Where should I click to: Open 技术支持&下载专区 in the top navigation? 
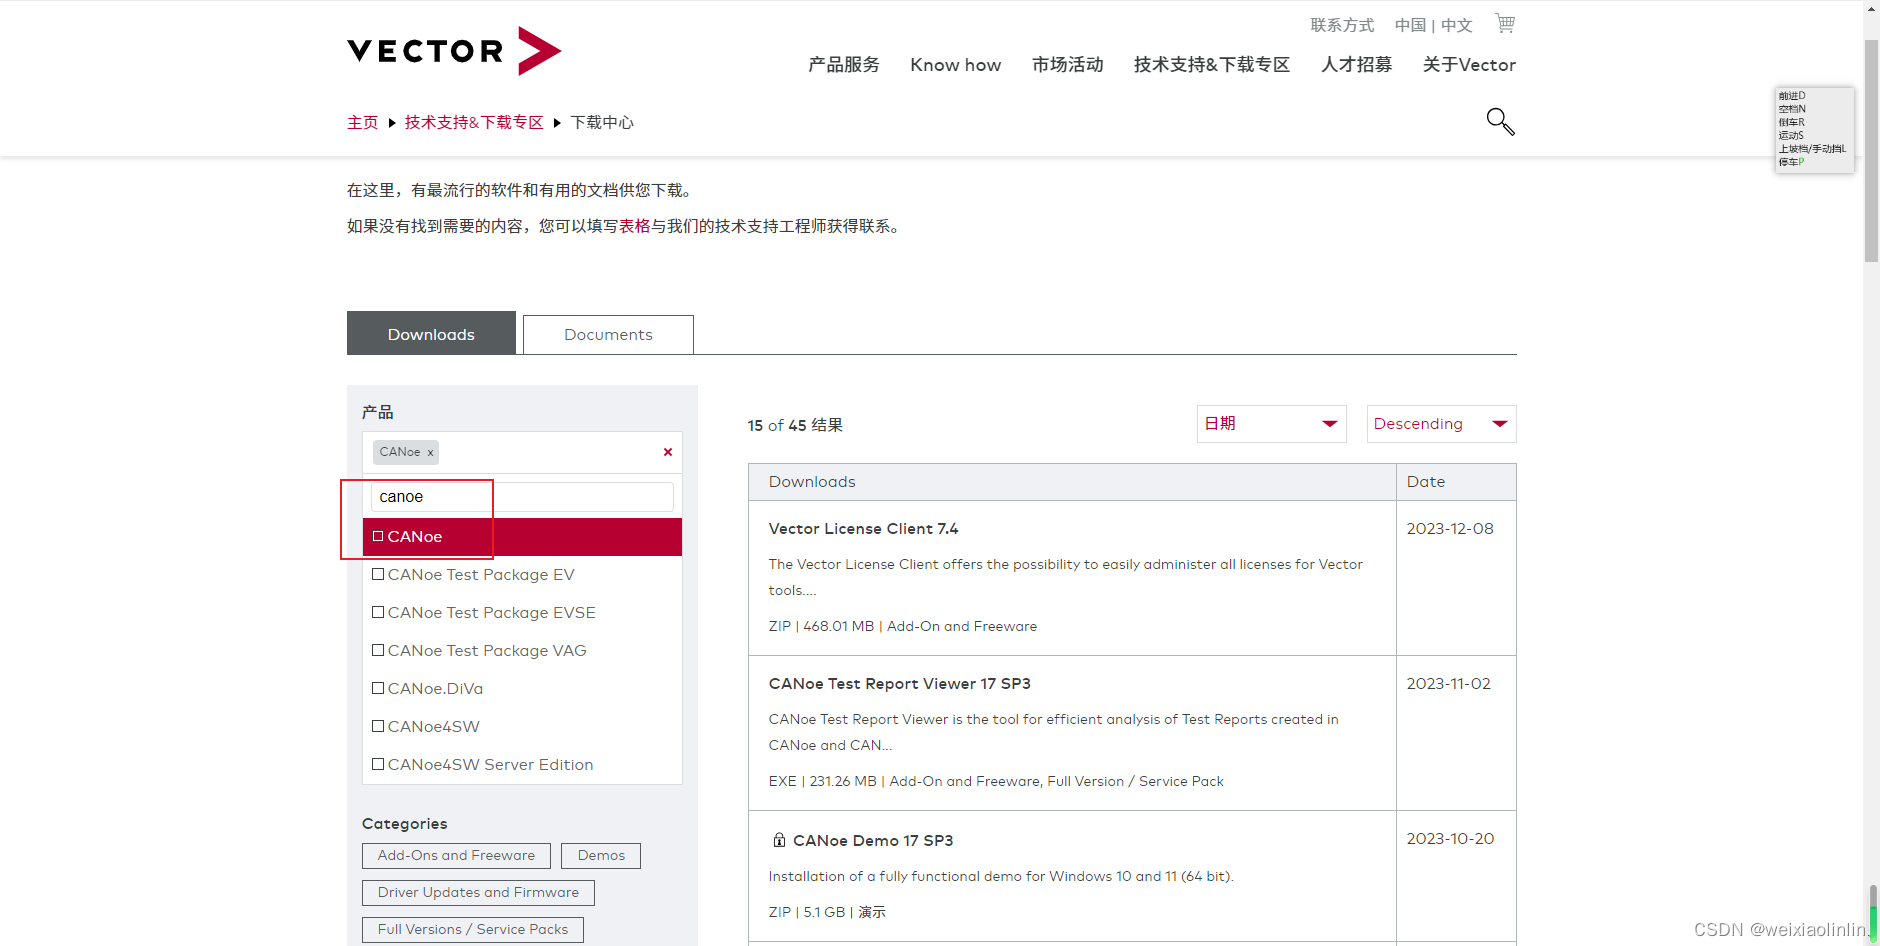tap(1212, 65)
